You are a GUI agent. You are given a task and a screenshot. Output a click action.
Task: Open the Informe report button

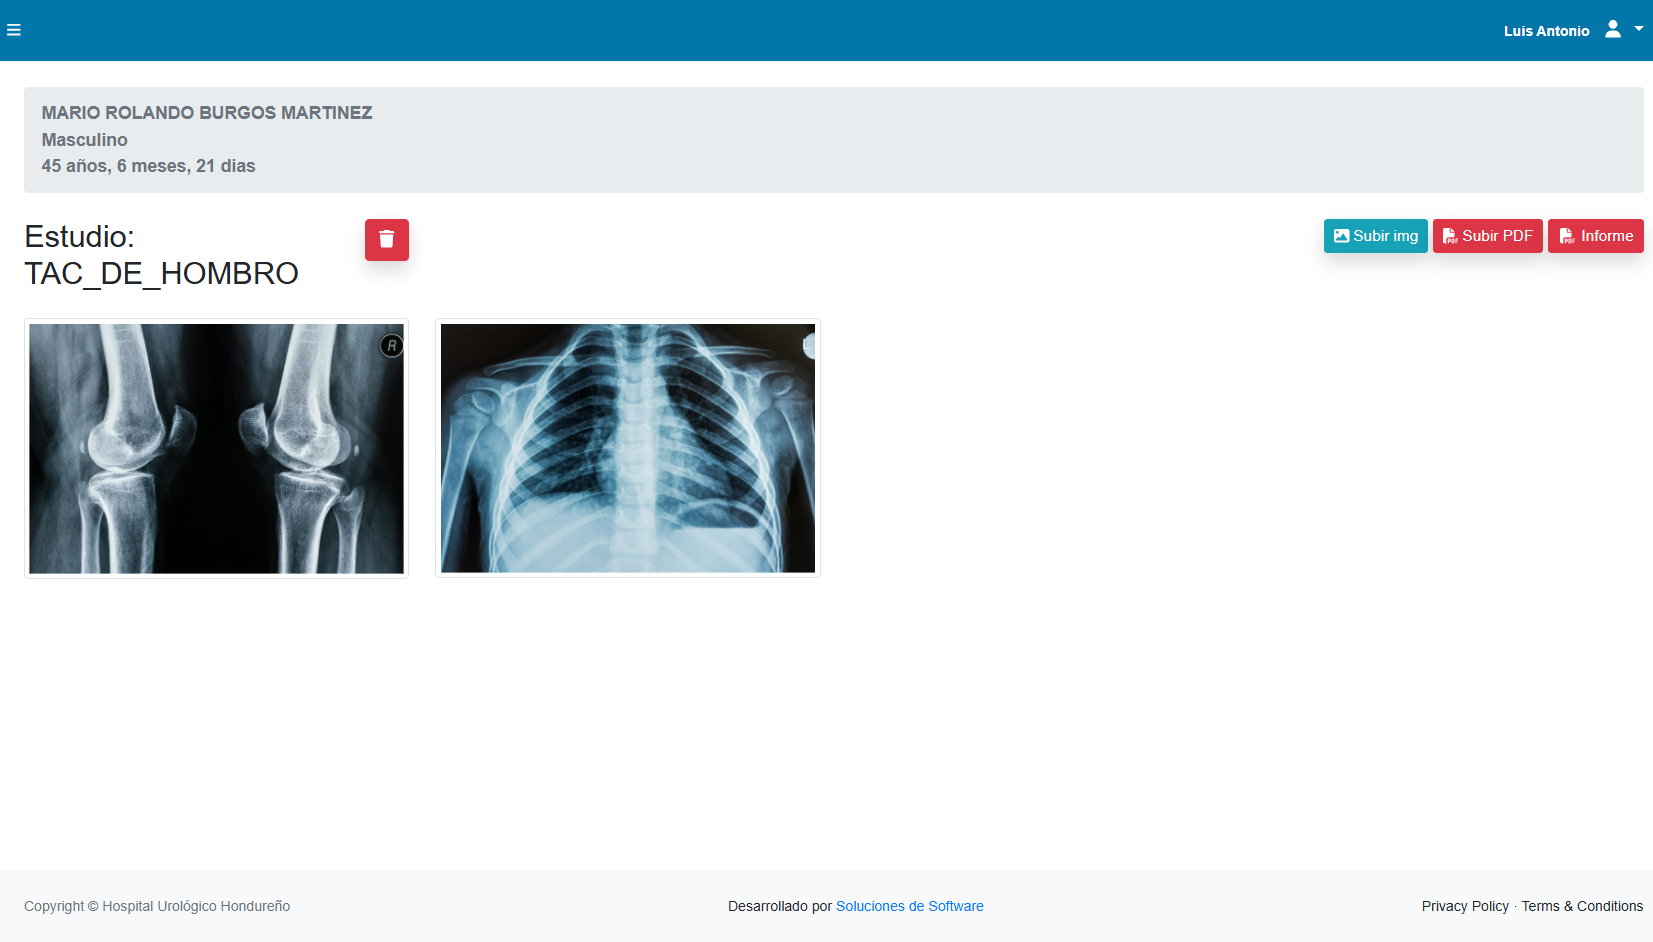[x=1596, y=236]
